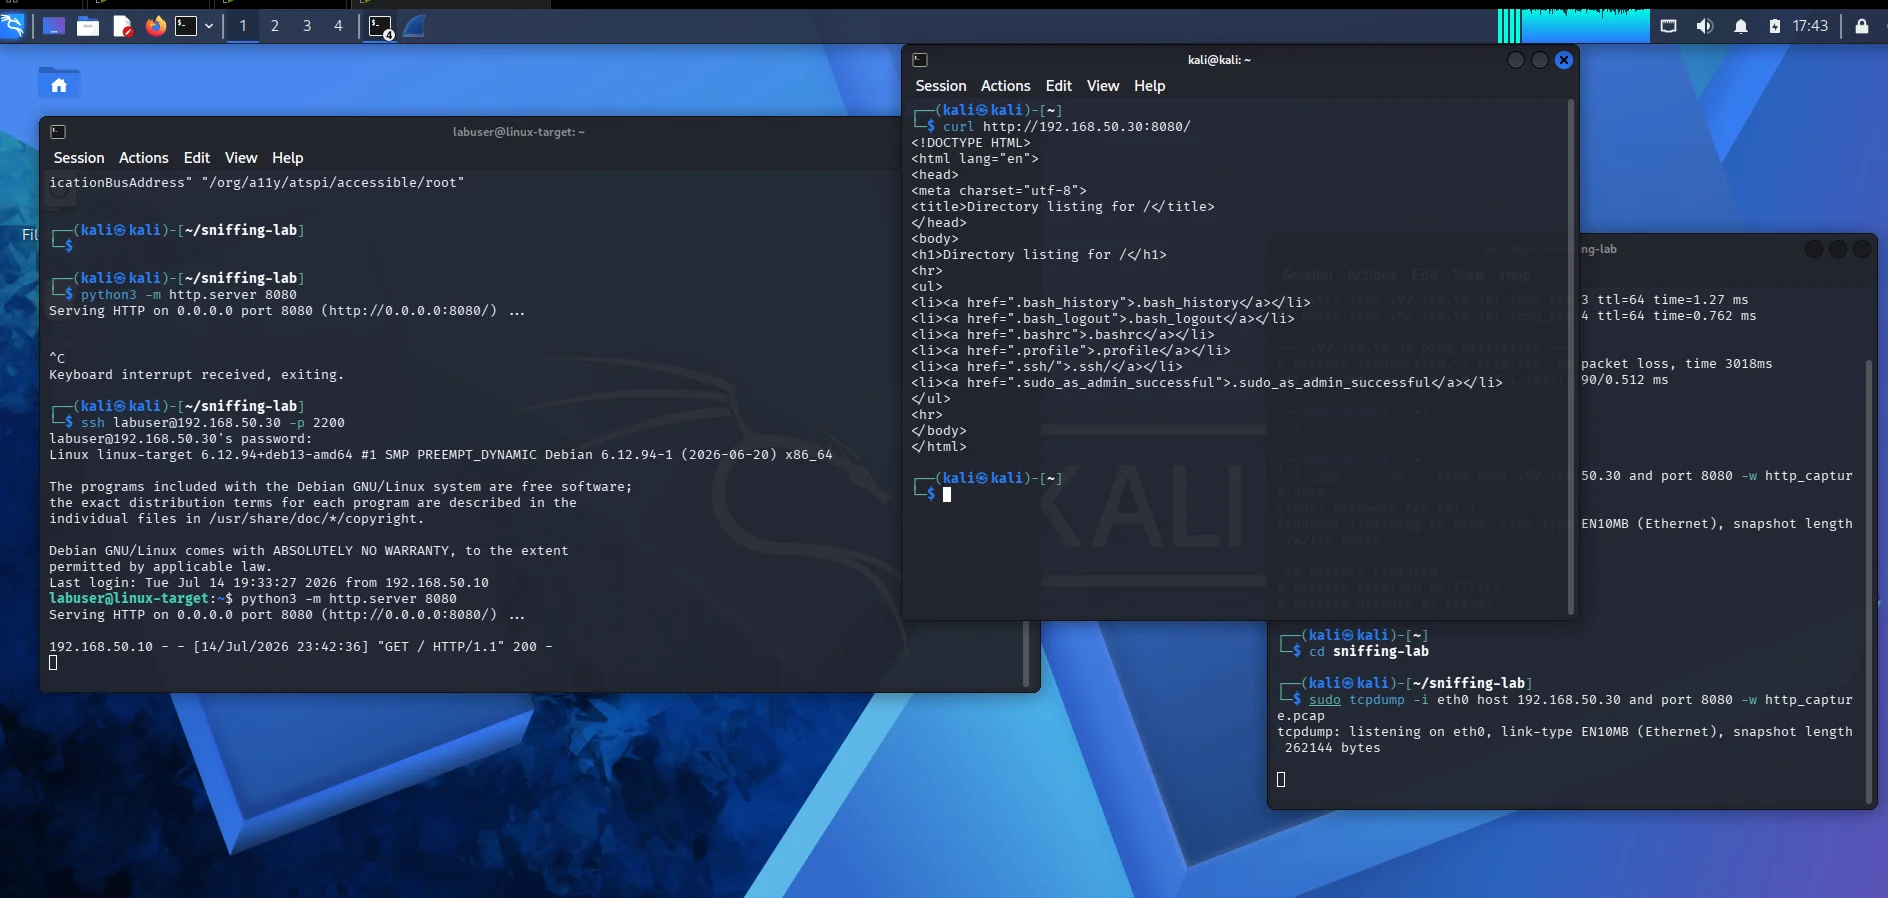Click the kali@kali window terminal icon
The height and width of the screenshot is (898, 1888).
[920, 60]
